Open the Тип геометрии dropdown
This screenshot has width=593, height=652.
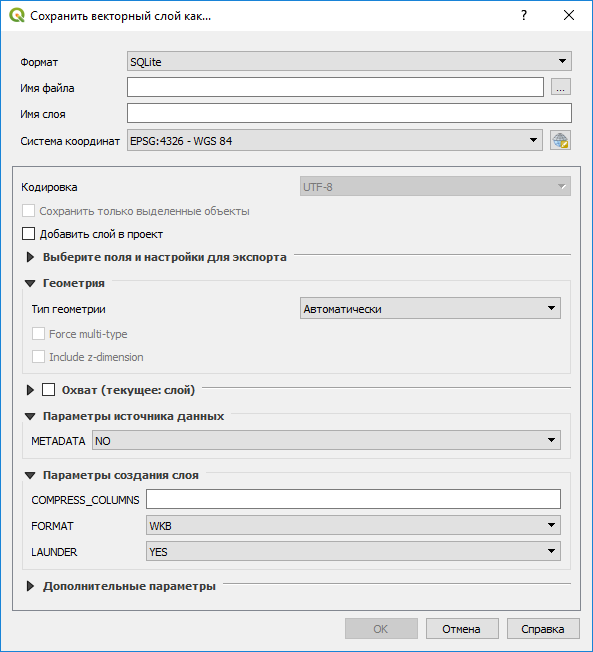[430, 309]
